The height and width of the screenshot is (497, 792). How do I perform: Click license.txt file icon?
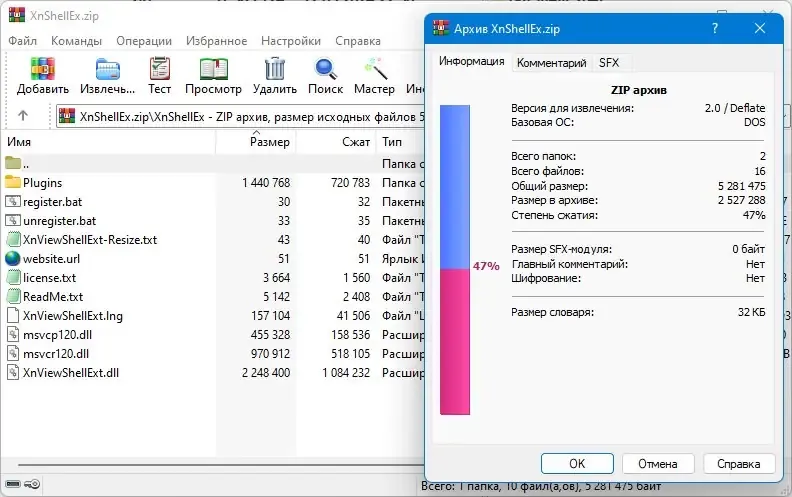click(x=14, y=277)
